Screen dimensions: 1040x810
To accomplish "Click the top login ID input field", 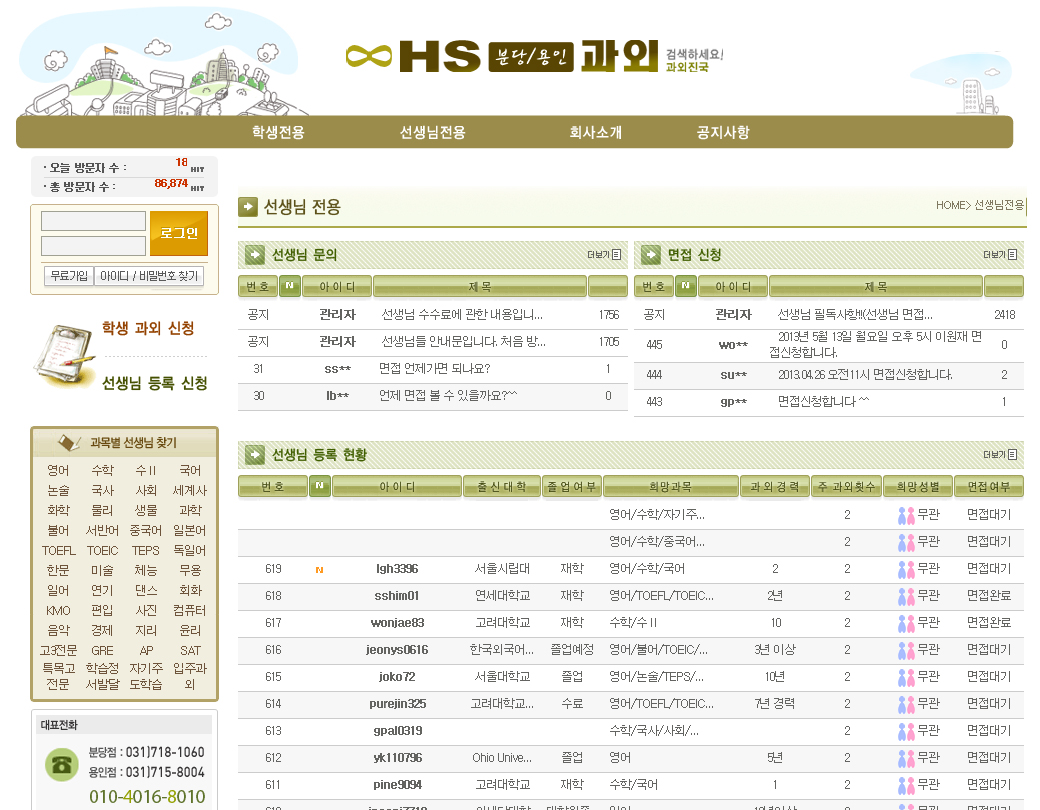I will coord(93,221).
